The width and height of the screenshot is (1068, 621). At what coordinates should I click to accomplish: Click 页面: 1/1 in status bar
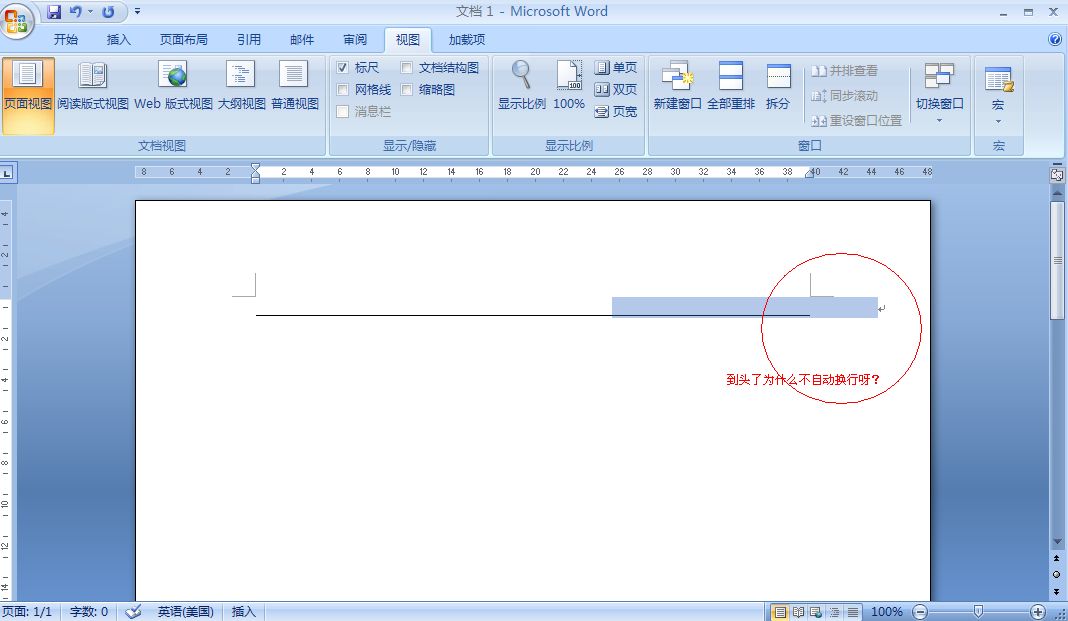point(27,612)
